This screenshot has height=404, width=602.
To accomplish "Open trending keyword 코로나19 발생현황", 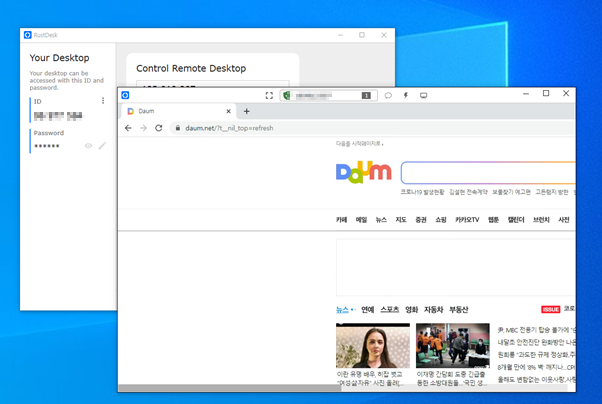I will (x=422, y=192).
